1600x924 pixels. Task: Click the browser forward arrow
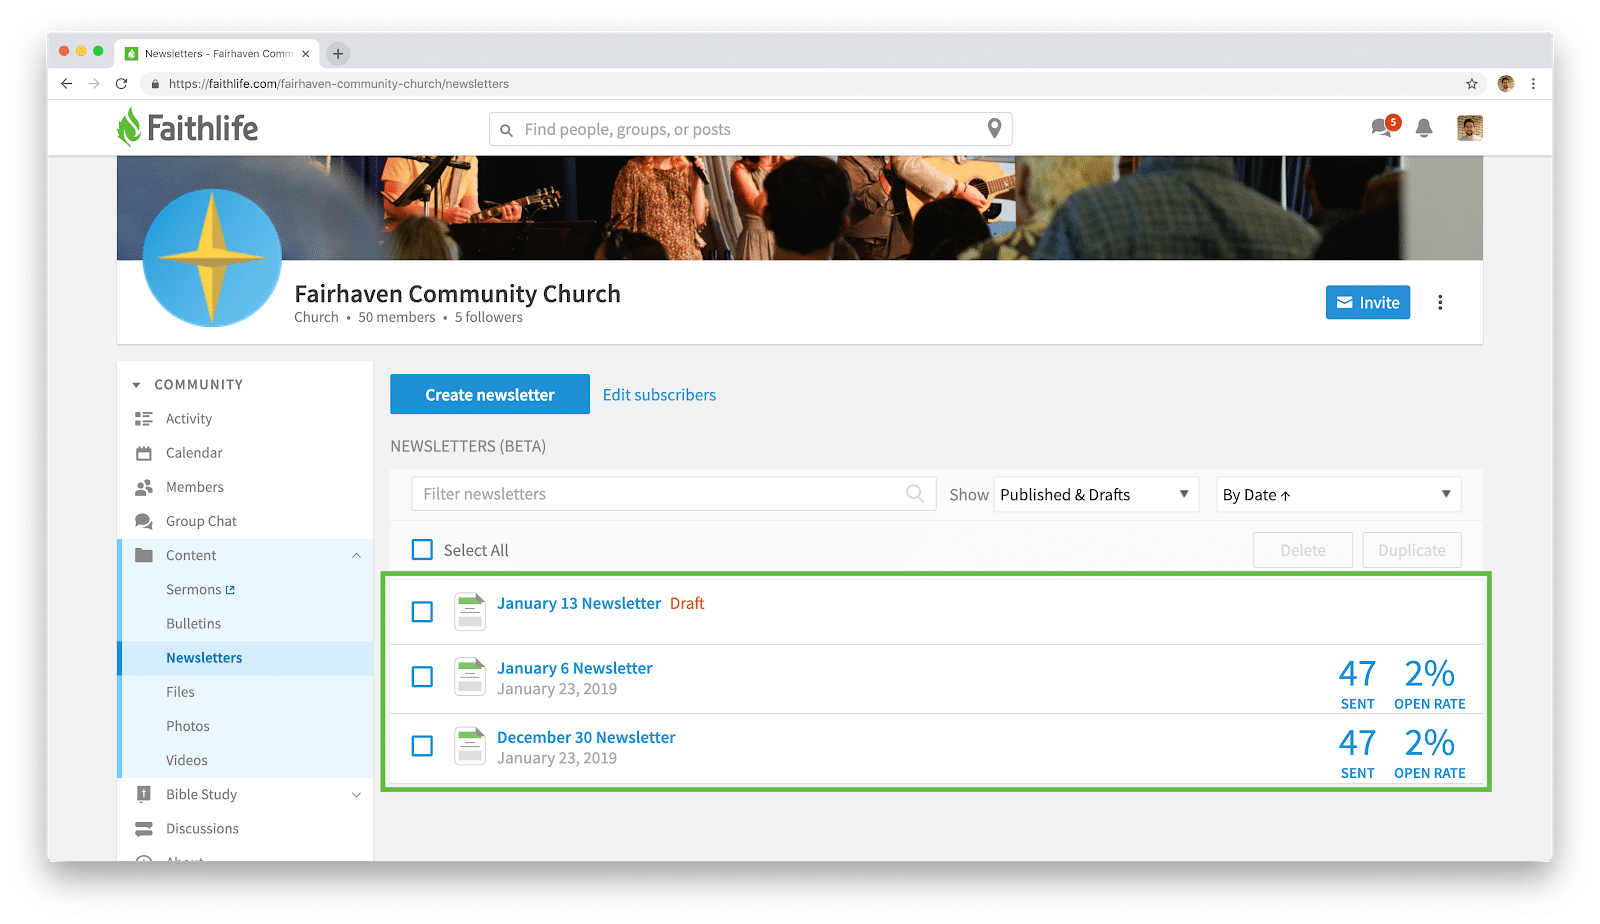94,84
